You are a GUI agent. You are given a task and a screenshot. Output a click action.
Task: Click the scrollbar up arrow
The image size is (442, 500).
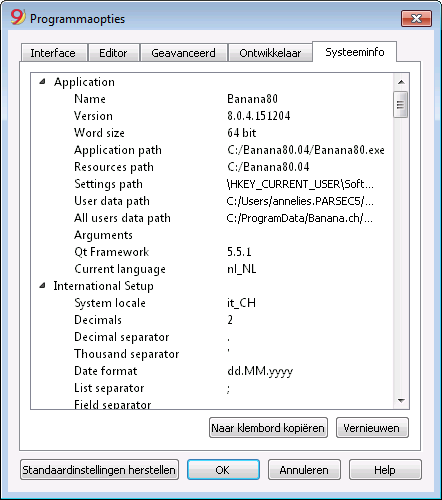coord(401,82)
